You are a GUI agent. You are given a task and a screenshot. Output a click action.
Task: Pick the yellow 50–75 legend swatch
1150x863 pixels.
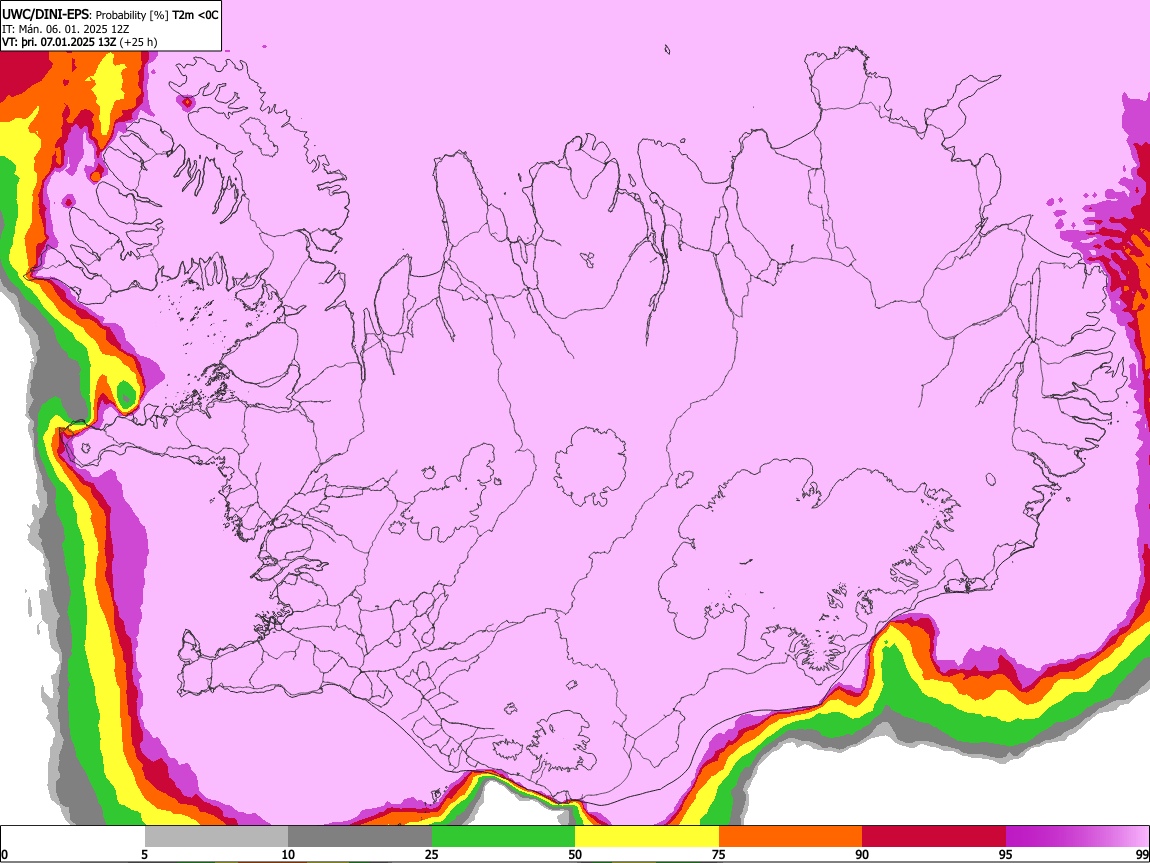tap(647, 837)
